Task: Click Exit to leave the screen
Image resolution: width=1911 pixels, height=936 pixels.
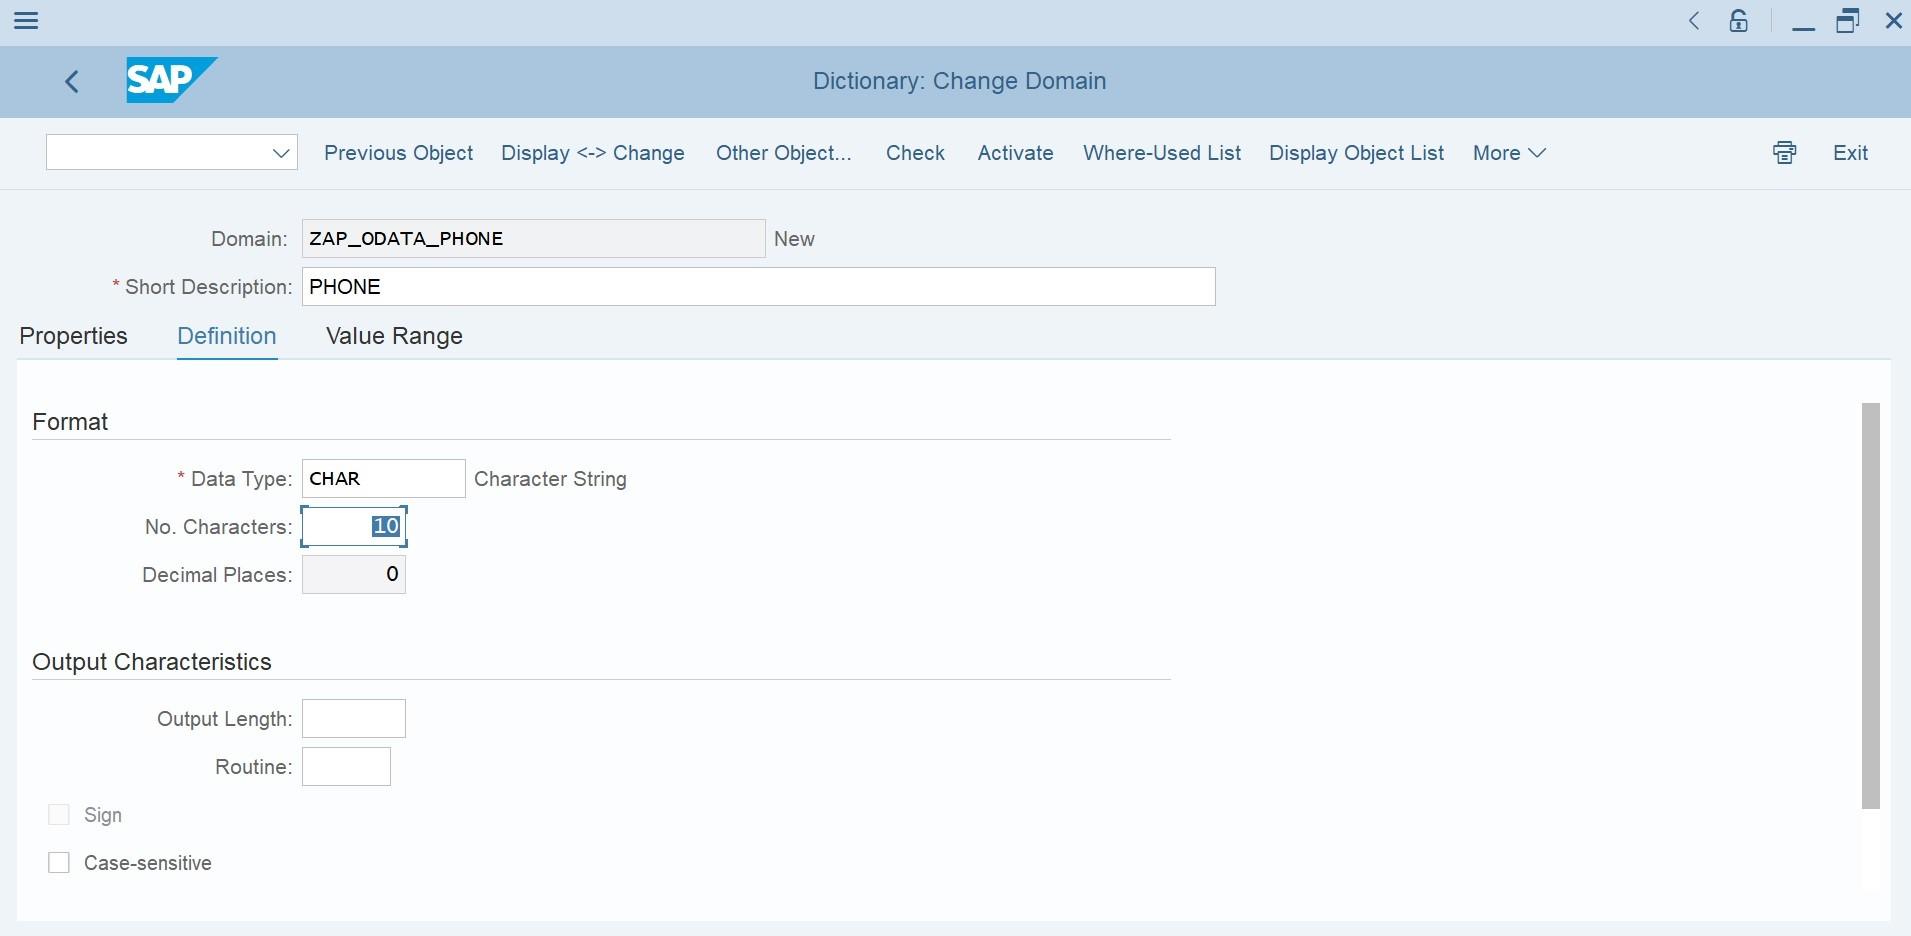Action: click(x=1850, y=153)
